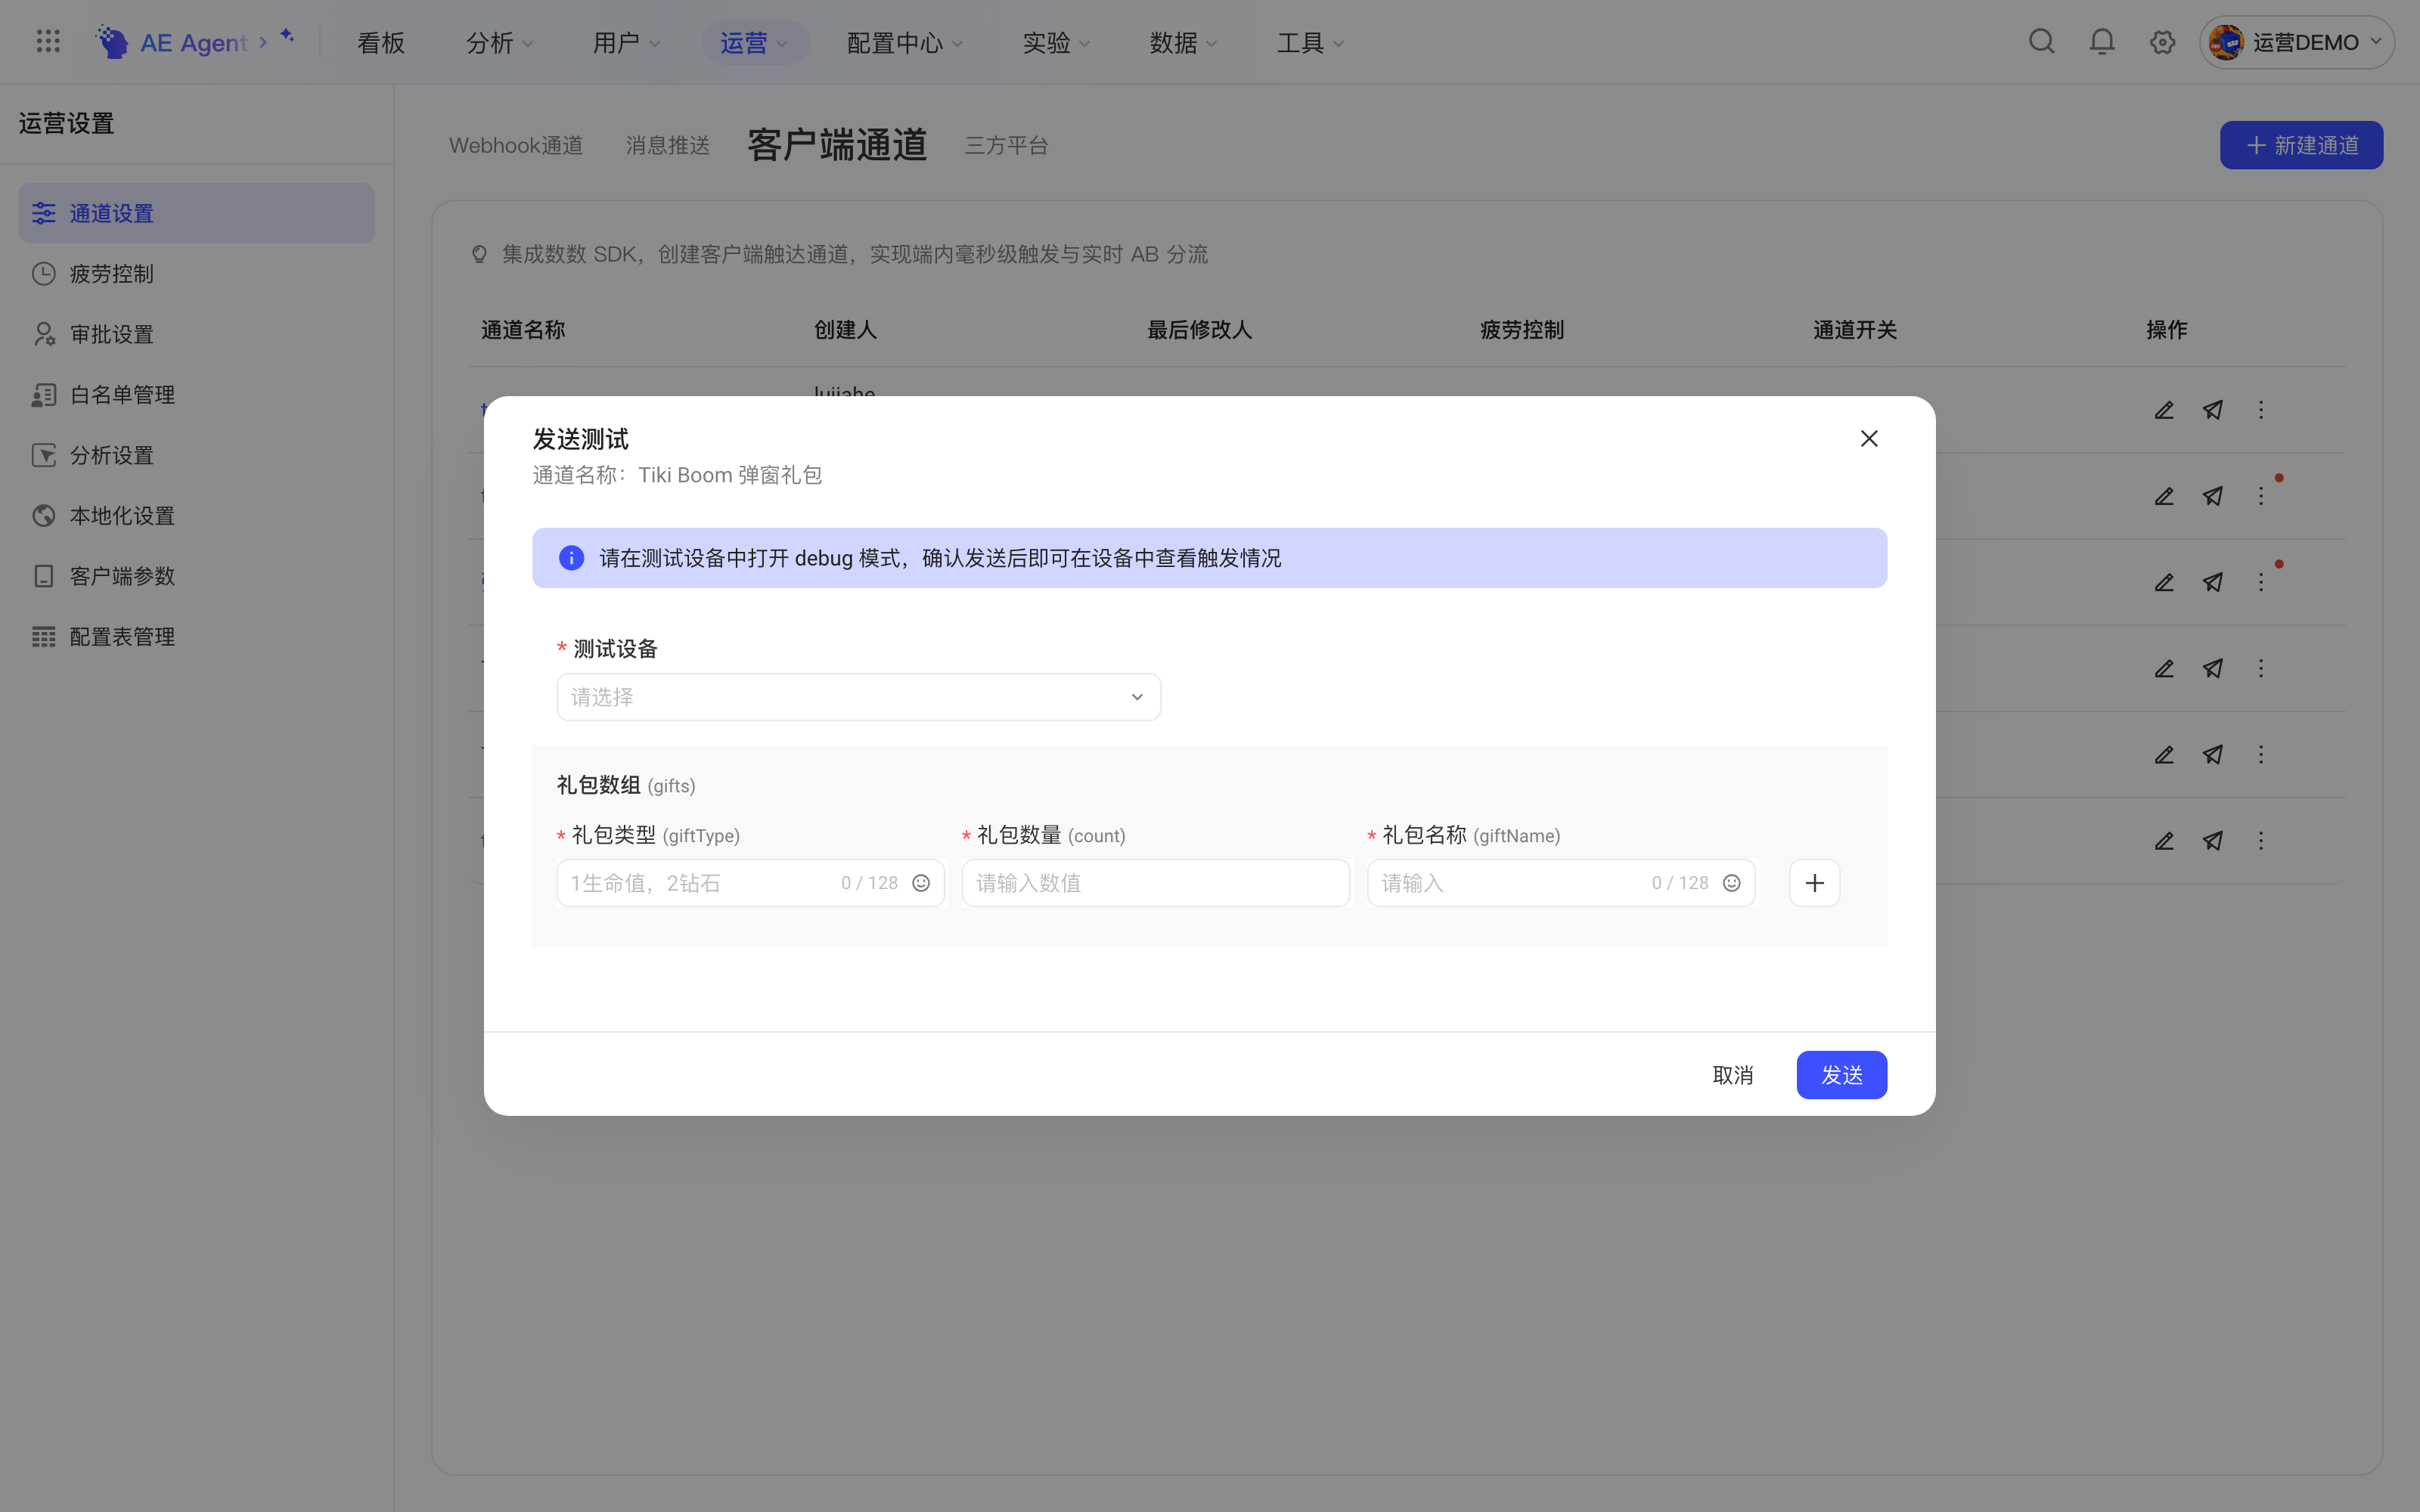Expand the 实验 menu dropdown
Viewport: 2420px width, 1512px height.
point(1056,42)
